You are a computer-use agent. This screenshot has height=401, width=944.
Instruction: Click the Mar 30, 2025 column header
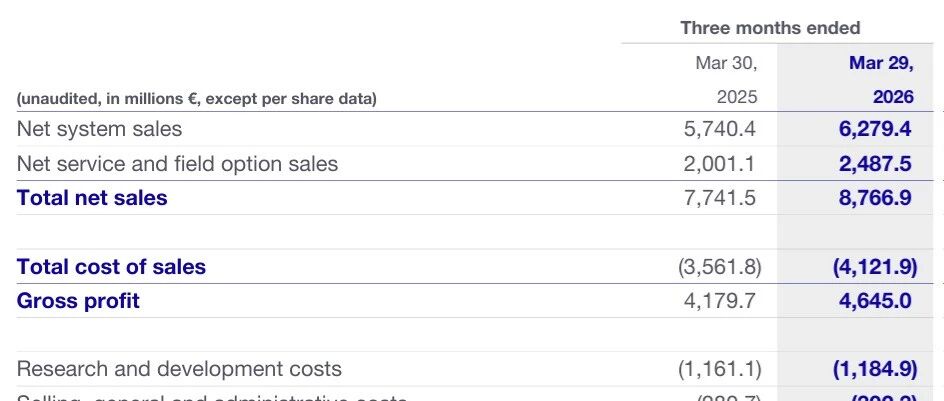pos(727,79)
